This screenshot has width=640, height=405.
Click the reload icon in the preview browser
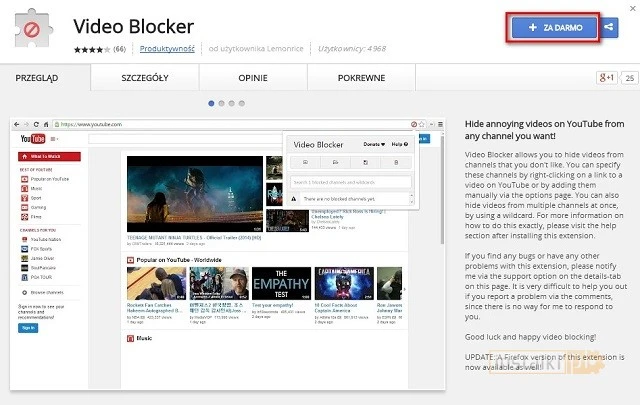pos(36,124)
